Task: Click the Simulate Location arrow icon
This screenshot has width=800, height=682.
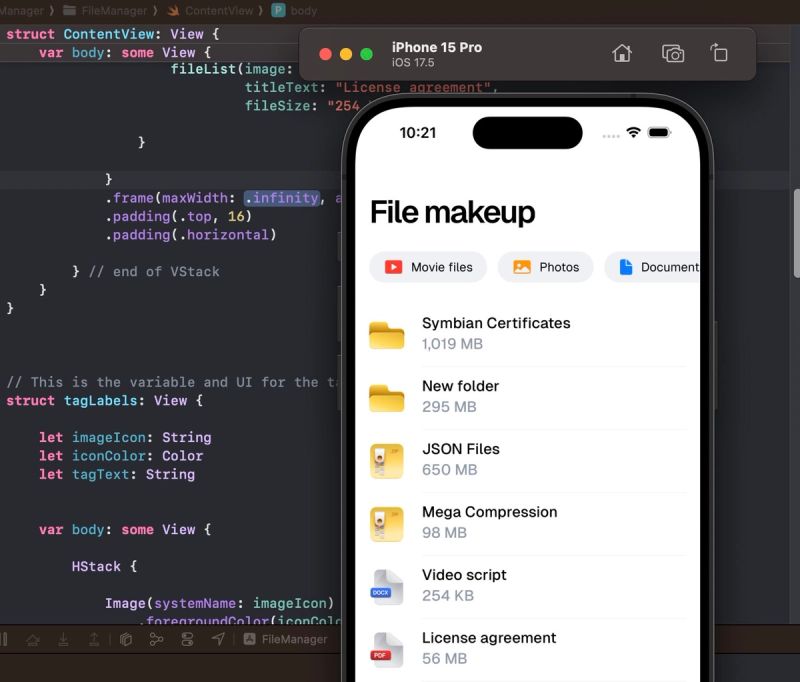Action: point(218,639)
